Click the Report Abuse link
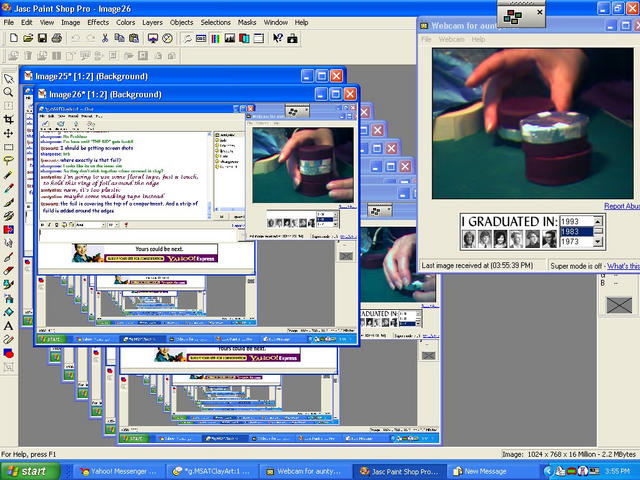Screen dimensions: 640x480 click(622, 206)
